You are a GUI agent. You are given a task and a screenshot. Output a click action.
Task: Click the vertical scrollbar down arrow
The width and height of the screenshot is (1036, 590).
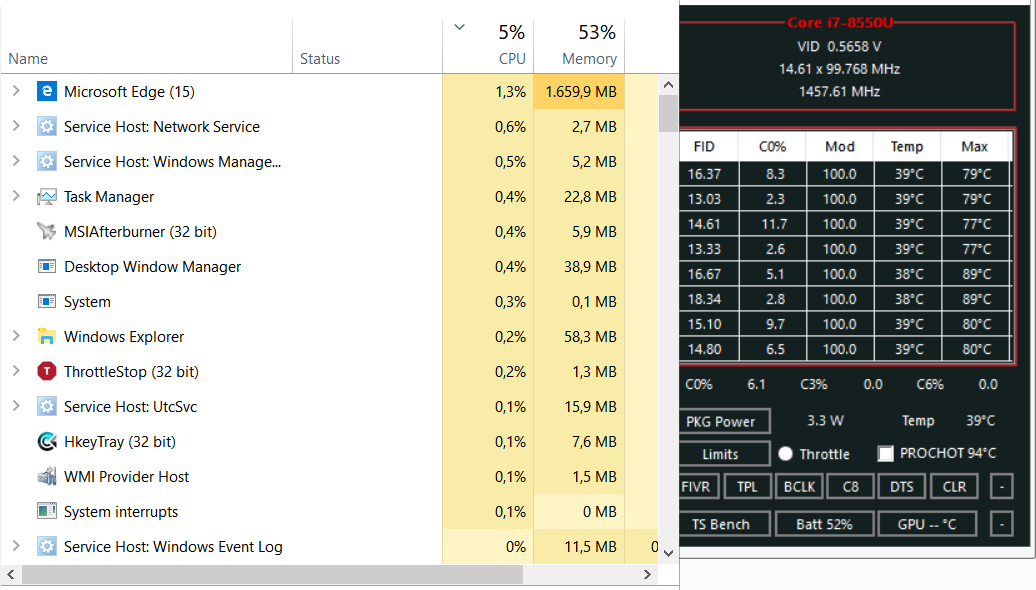pyautogui.click(x=668, y=554)
